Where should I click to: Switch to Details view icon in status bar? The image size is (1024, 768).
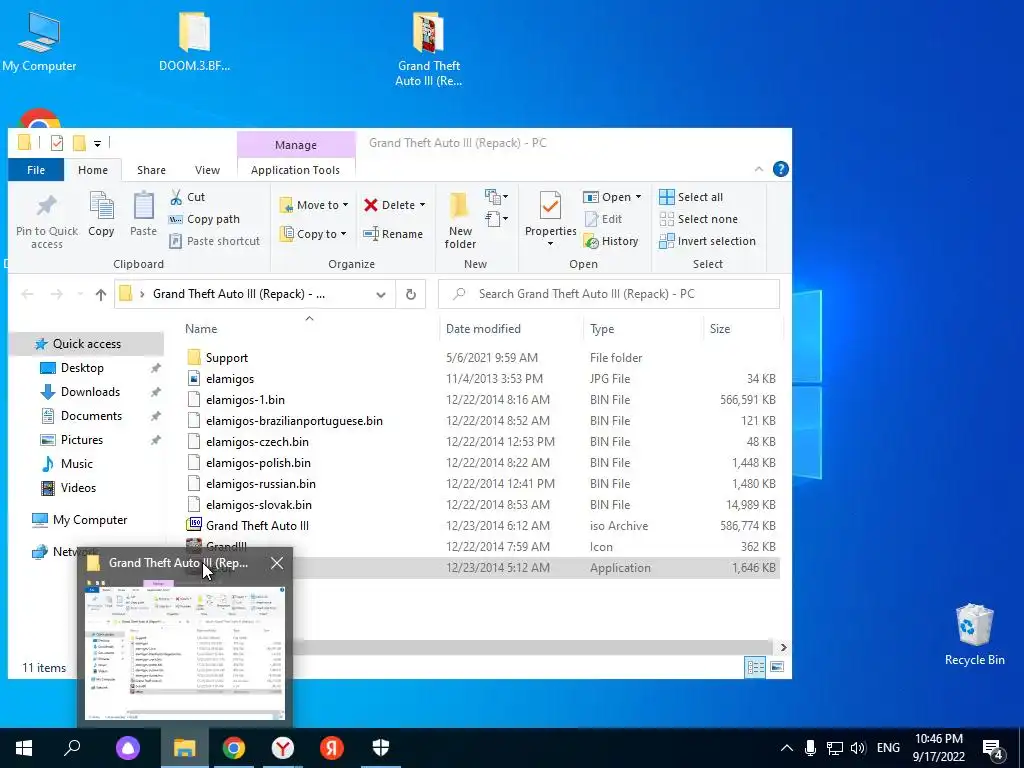point(756,667)
